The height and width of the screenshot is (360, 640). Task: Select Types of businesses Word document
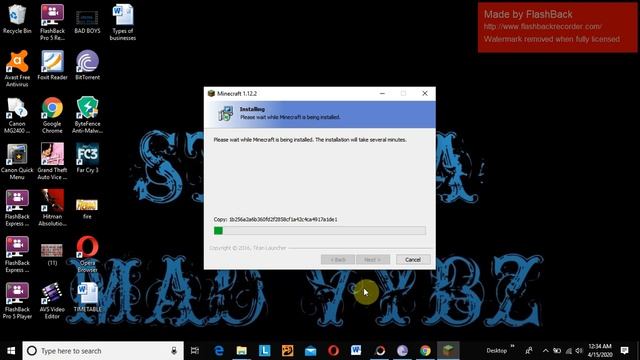122,22
